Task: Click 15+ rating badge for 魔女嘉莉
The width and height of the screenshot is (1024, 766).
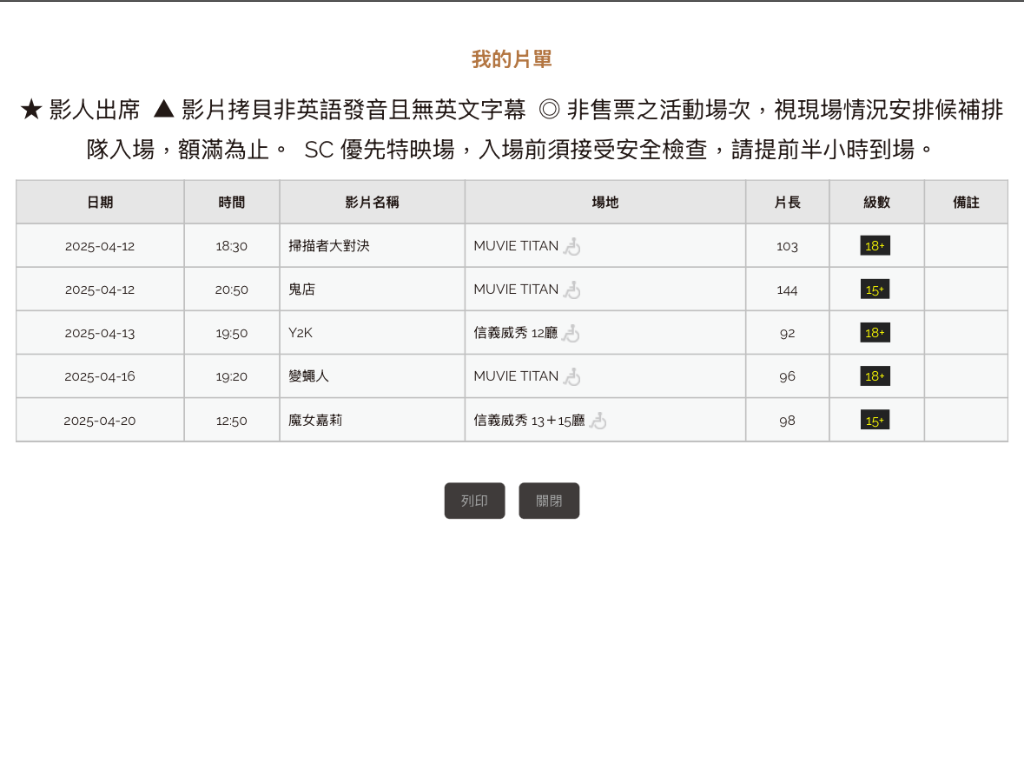Action: point(875,421)
